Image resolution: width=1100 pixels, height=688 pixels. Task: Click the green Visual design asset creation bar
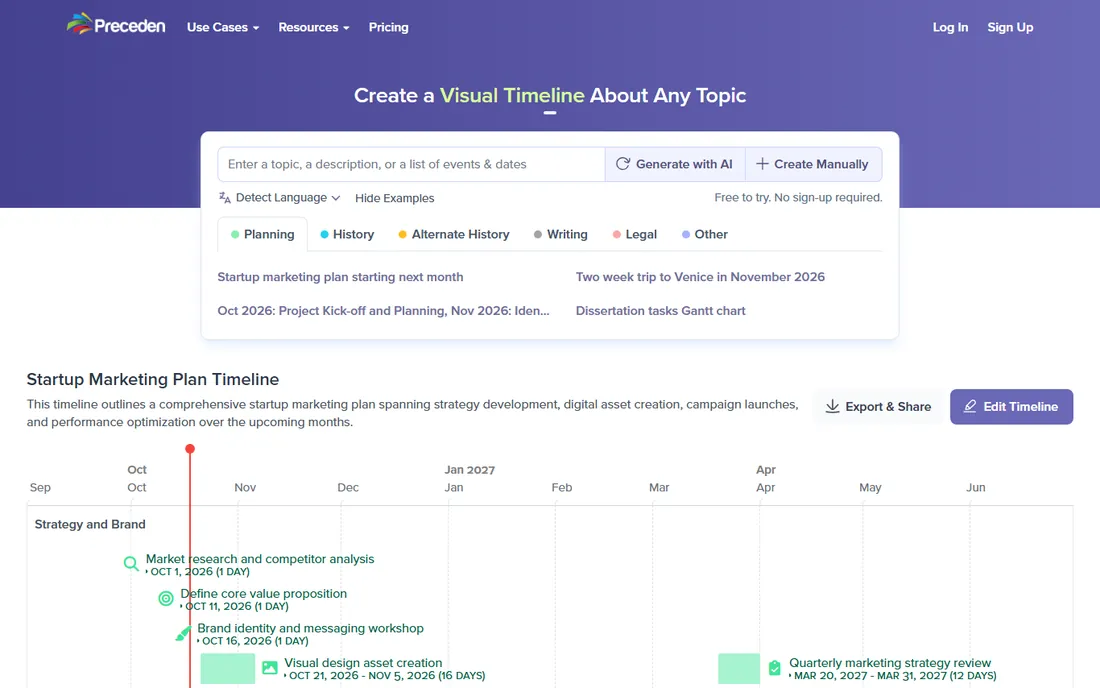[x=227, y=668]
